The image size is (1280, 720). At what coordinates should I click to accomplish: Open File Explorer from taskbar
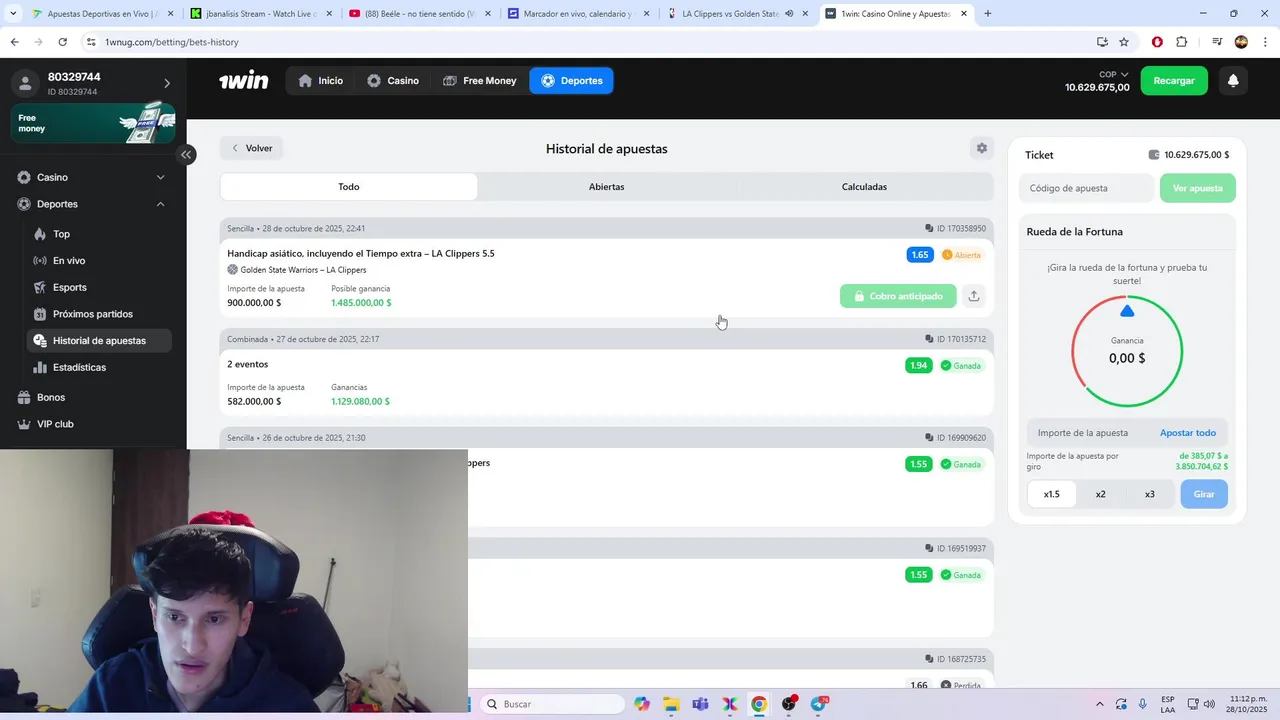(x=671, y=704)
